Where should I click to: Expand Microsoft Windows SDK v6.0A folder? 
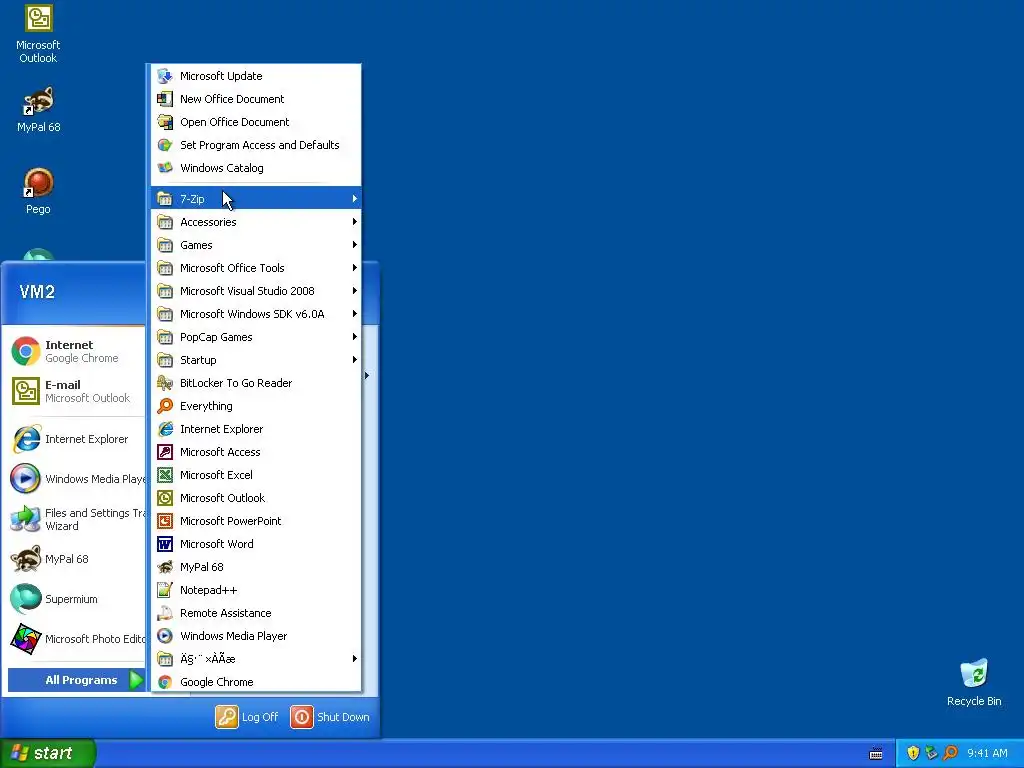click(x=256, y=314)
